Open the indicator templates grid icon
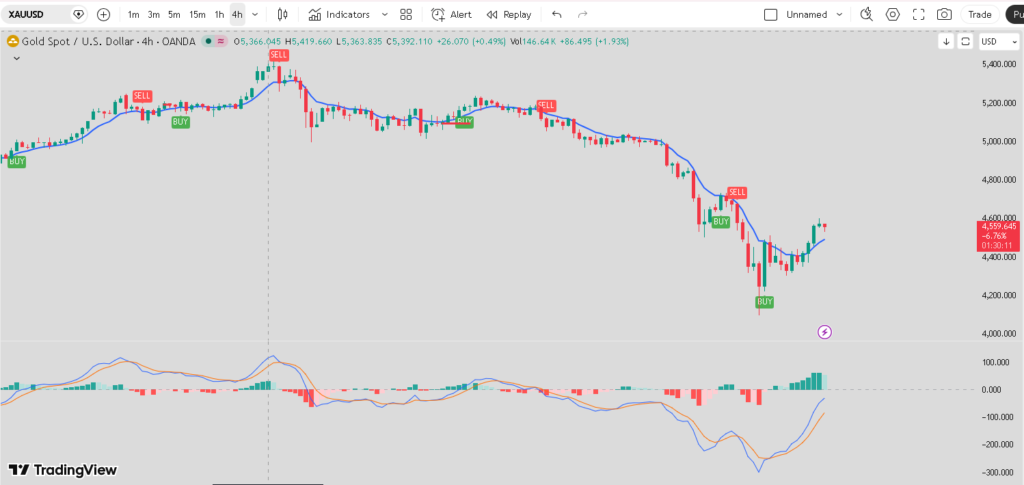This screenshot has height=485, width=1024. 405,15
